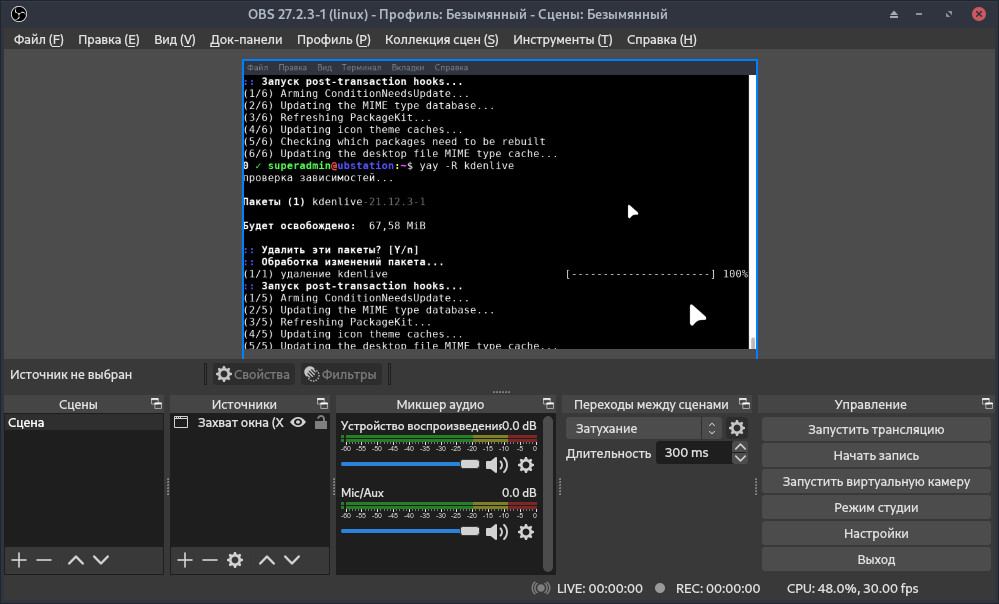Viewport: 999px width, 604px height.
Task: Click the LIVE 00:00:00 status indicator
Action: click(587, 589)
